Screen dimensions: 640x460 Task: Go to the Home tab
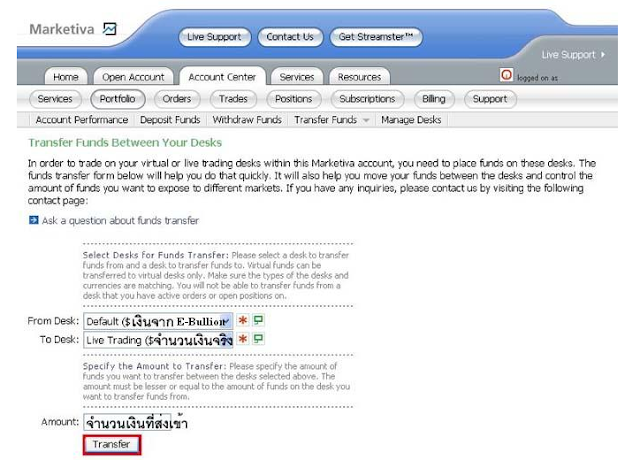(x=66, y=77)
